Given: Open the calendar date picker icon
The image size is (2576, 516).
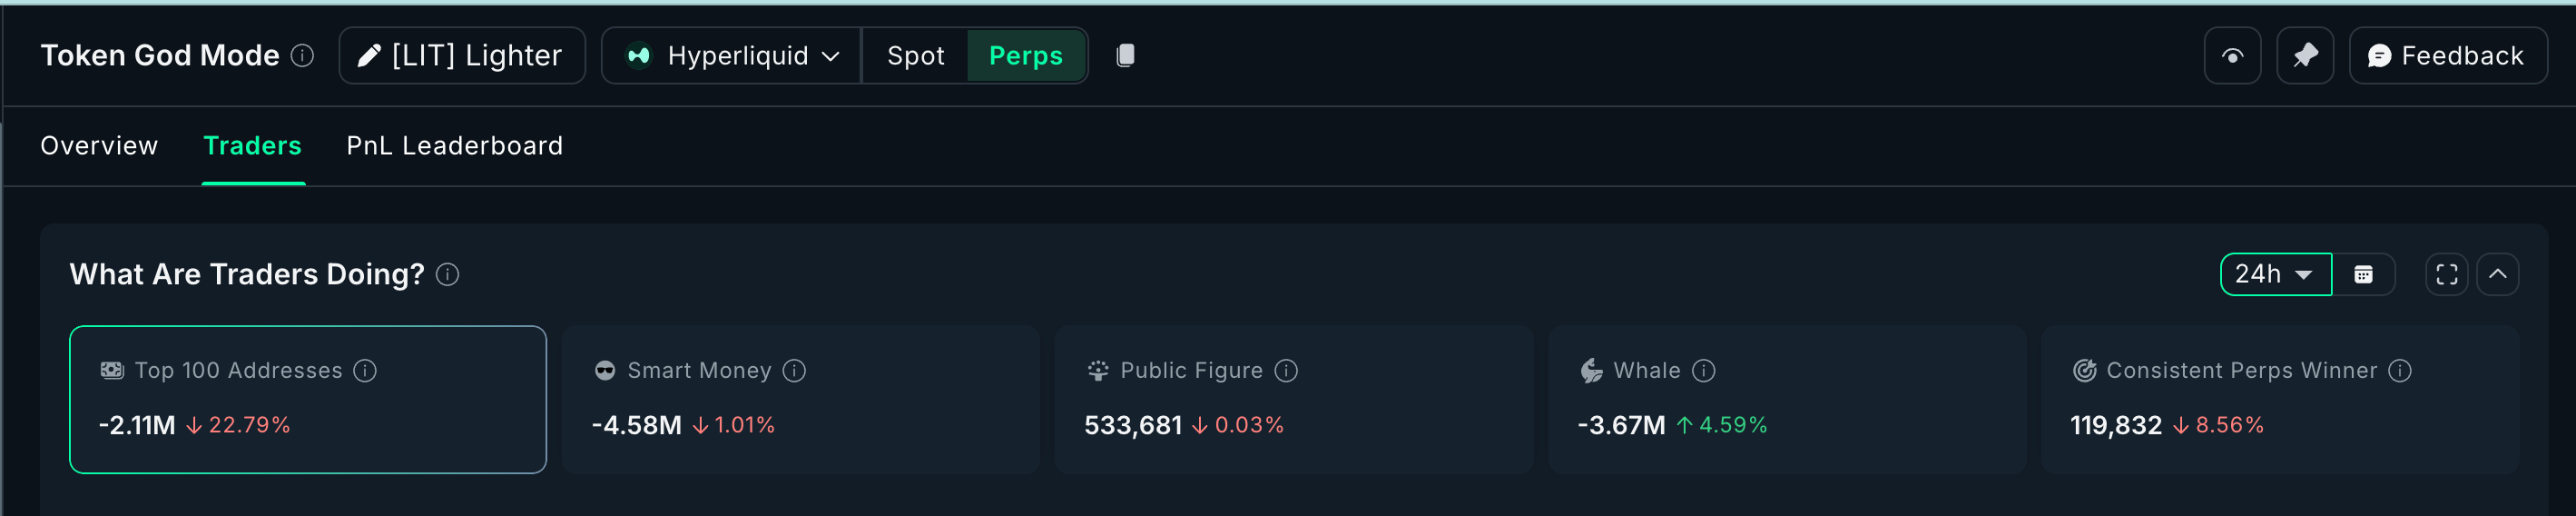Looking at the screenshot, I should 2363,275.
